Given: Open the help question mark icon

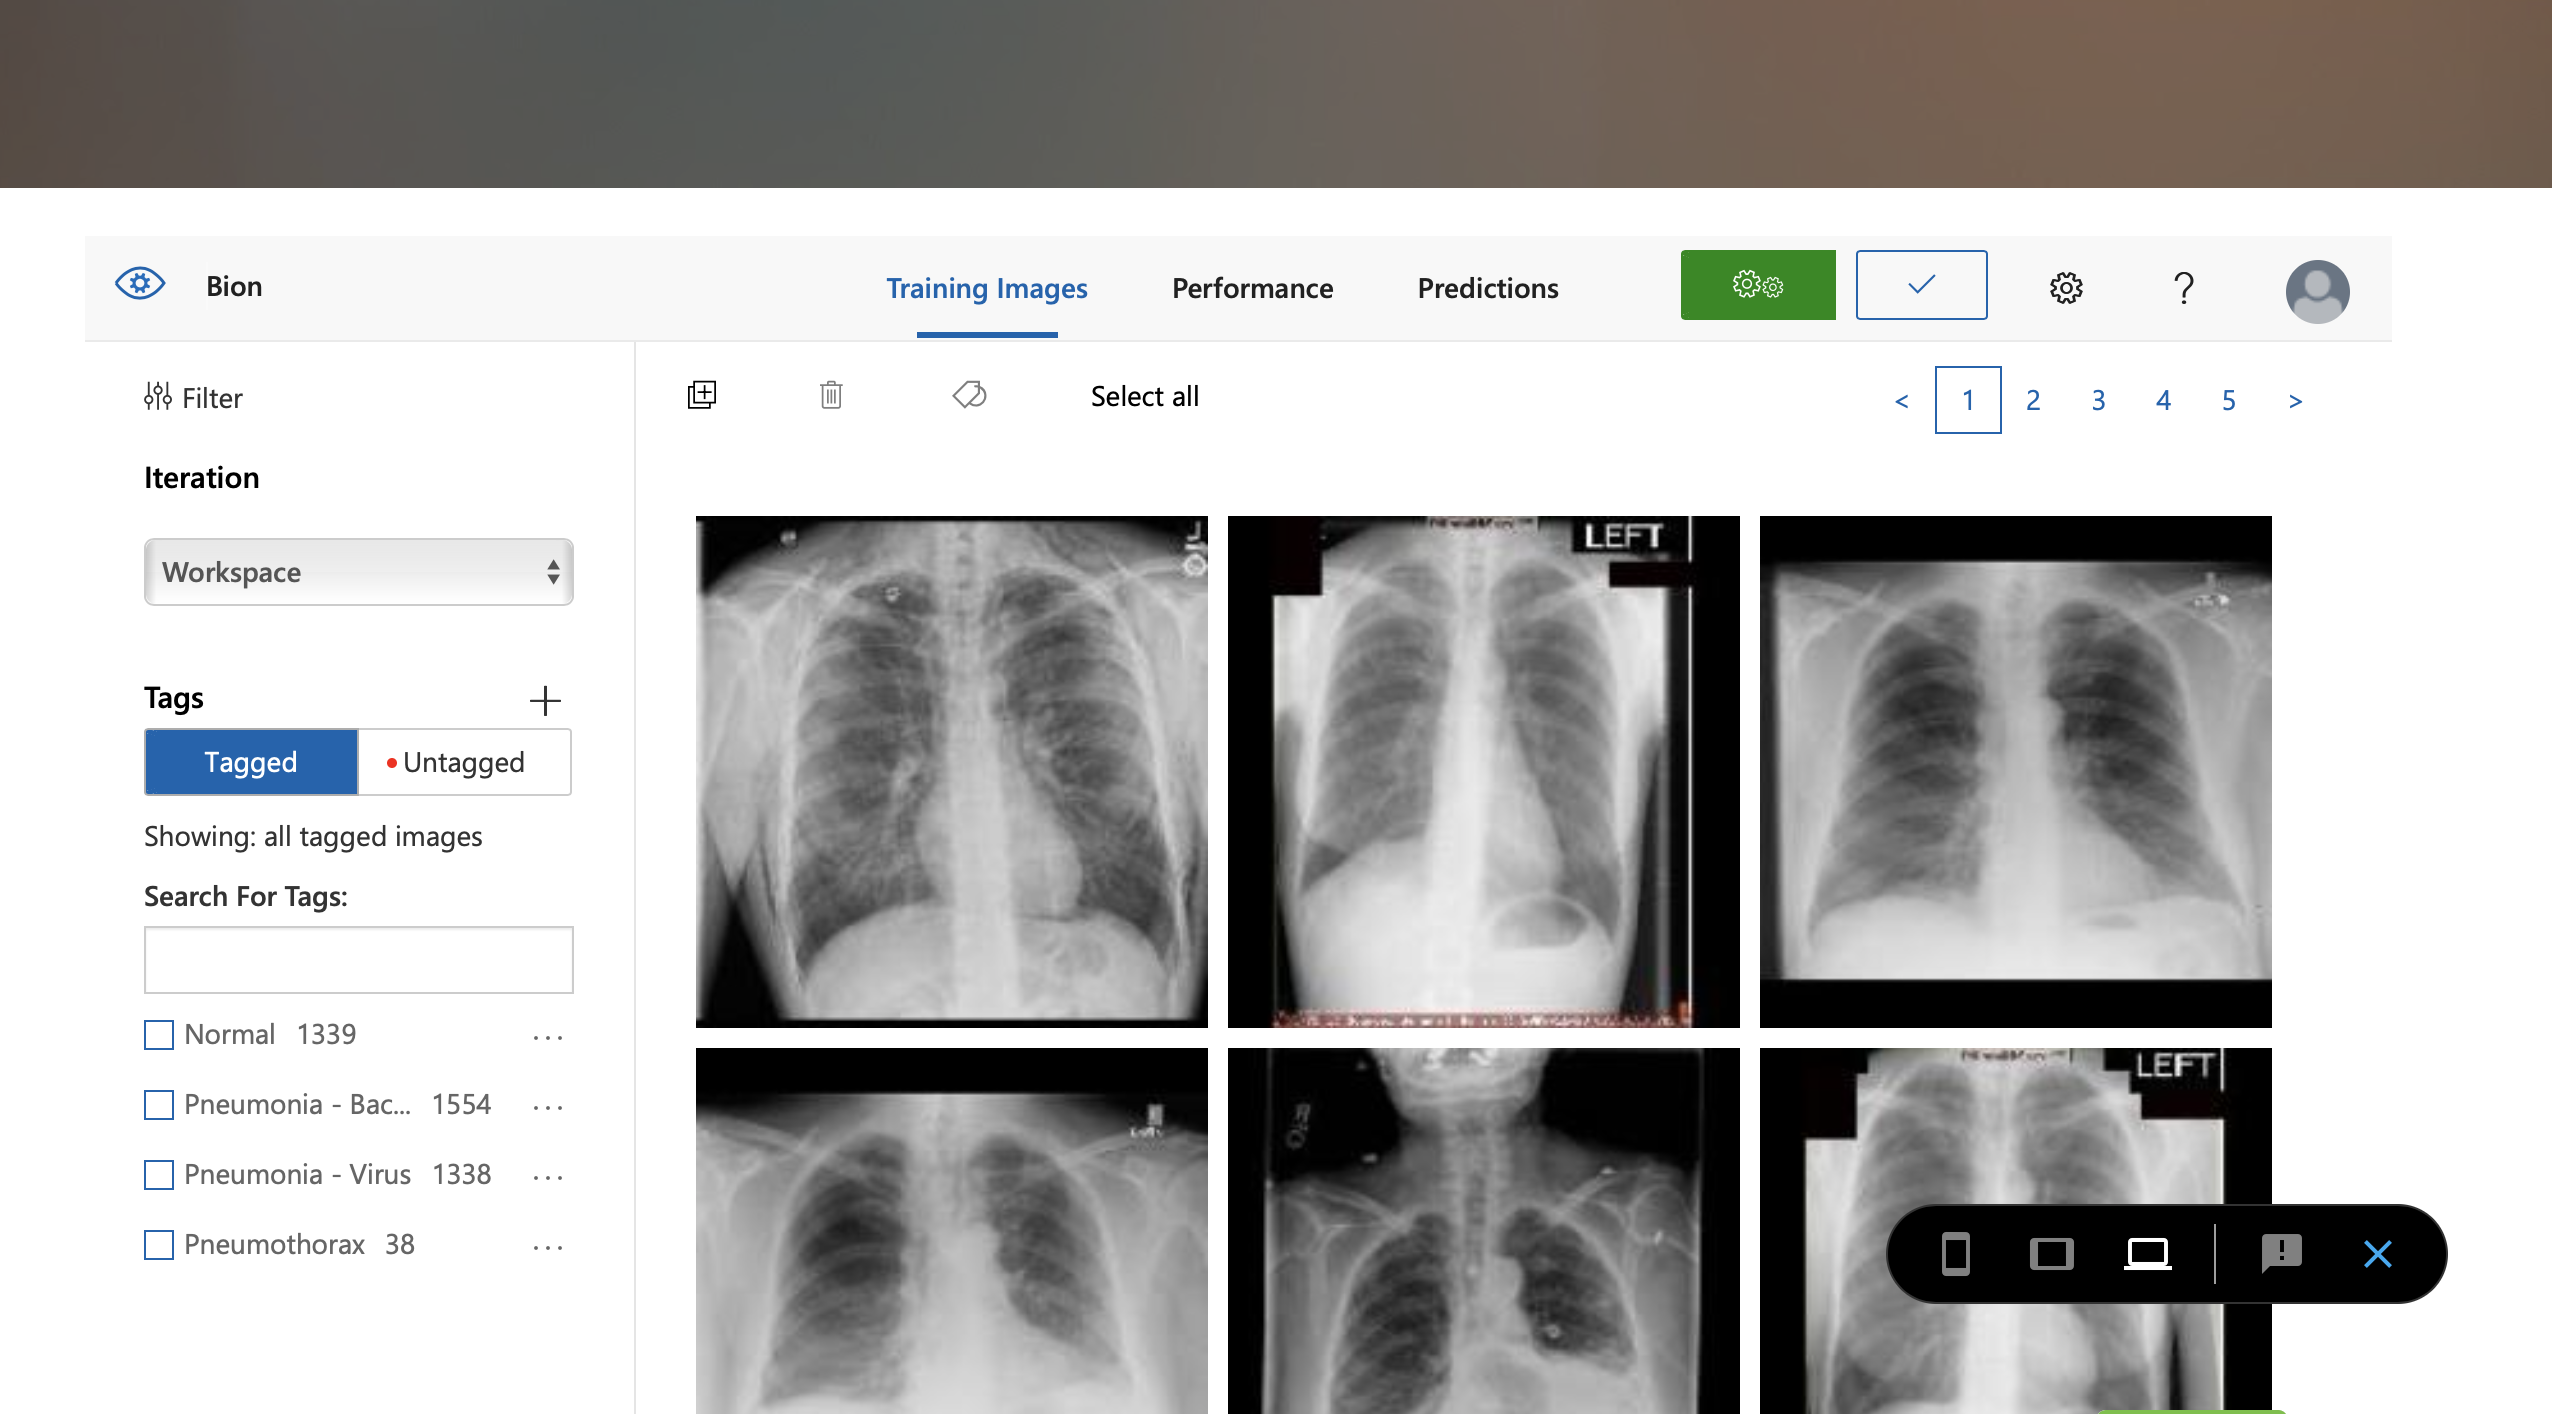Looking at the screenshot, I should coord(2183,288).
